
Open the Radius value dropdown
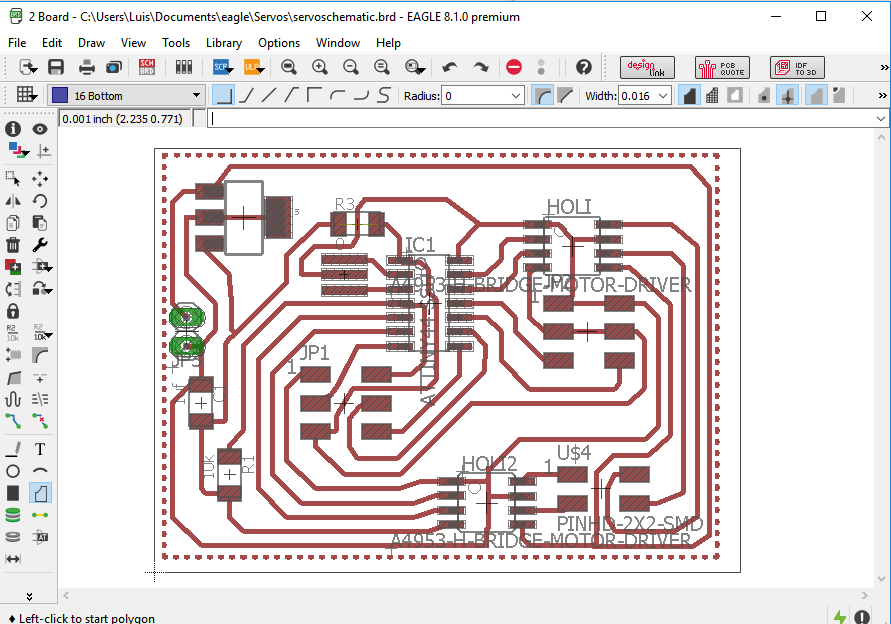coord(515,96)
